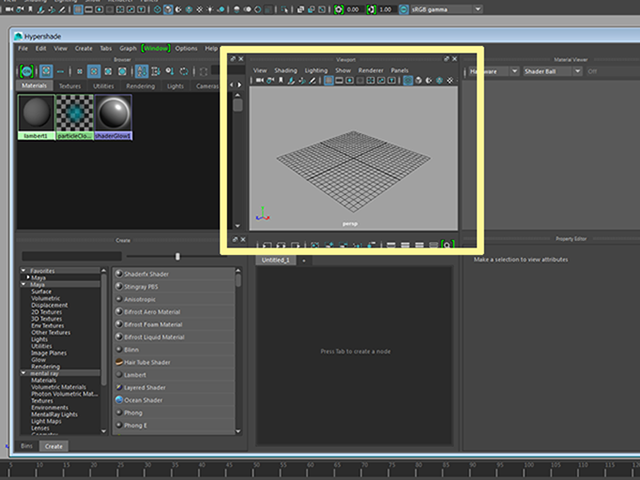The width and height of the screenshot is (640, 480).
Task: Select extra large swatches size icon
Action: click(122, 71)
